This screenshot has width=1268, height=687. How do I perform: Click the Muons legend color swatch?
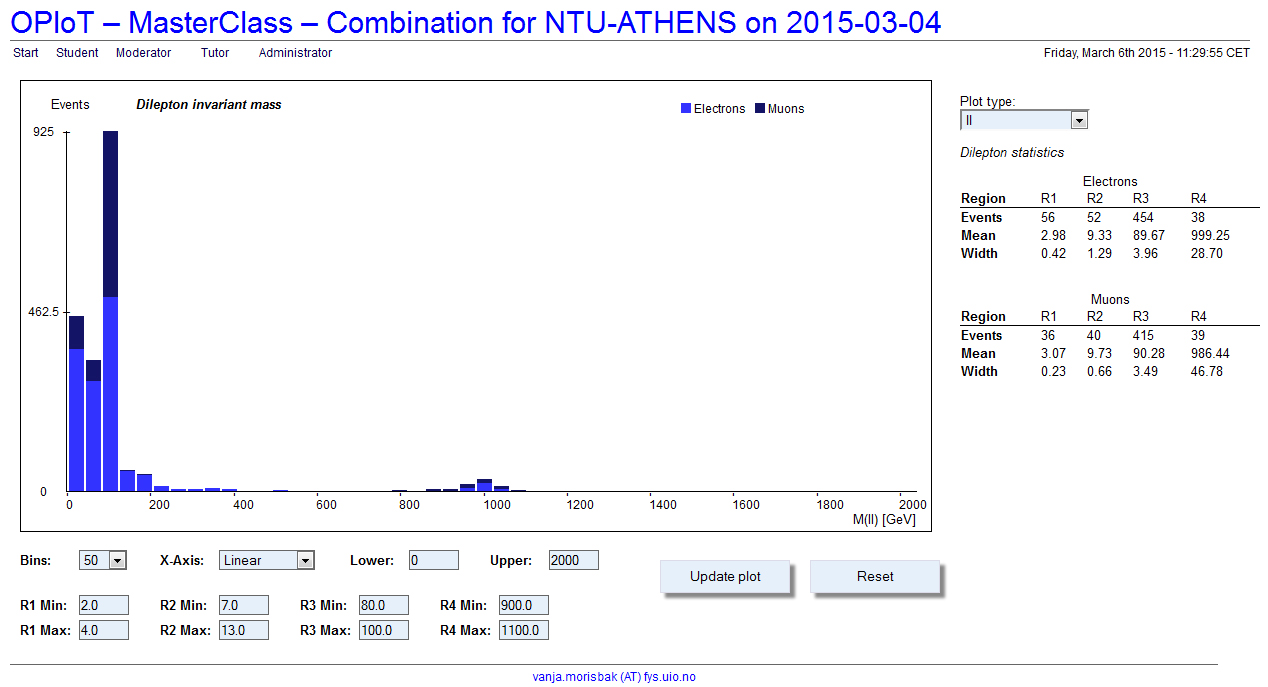click(x=760, y=108)
